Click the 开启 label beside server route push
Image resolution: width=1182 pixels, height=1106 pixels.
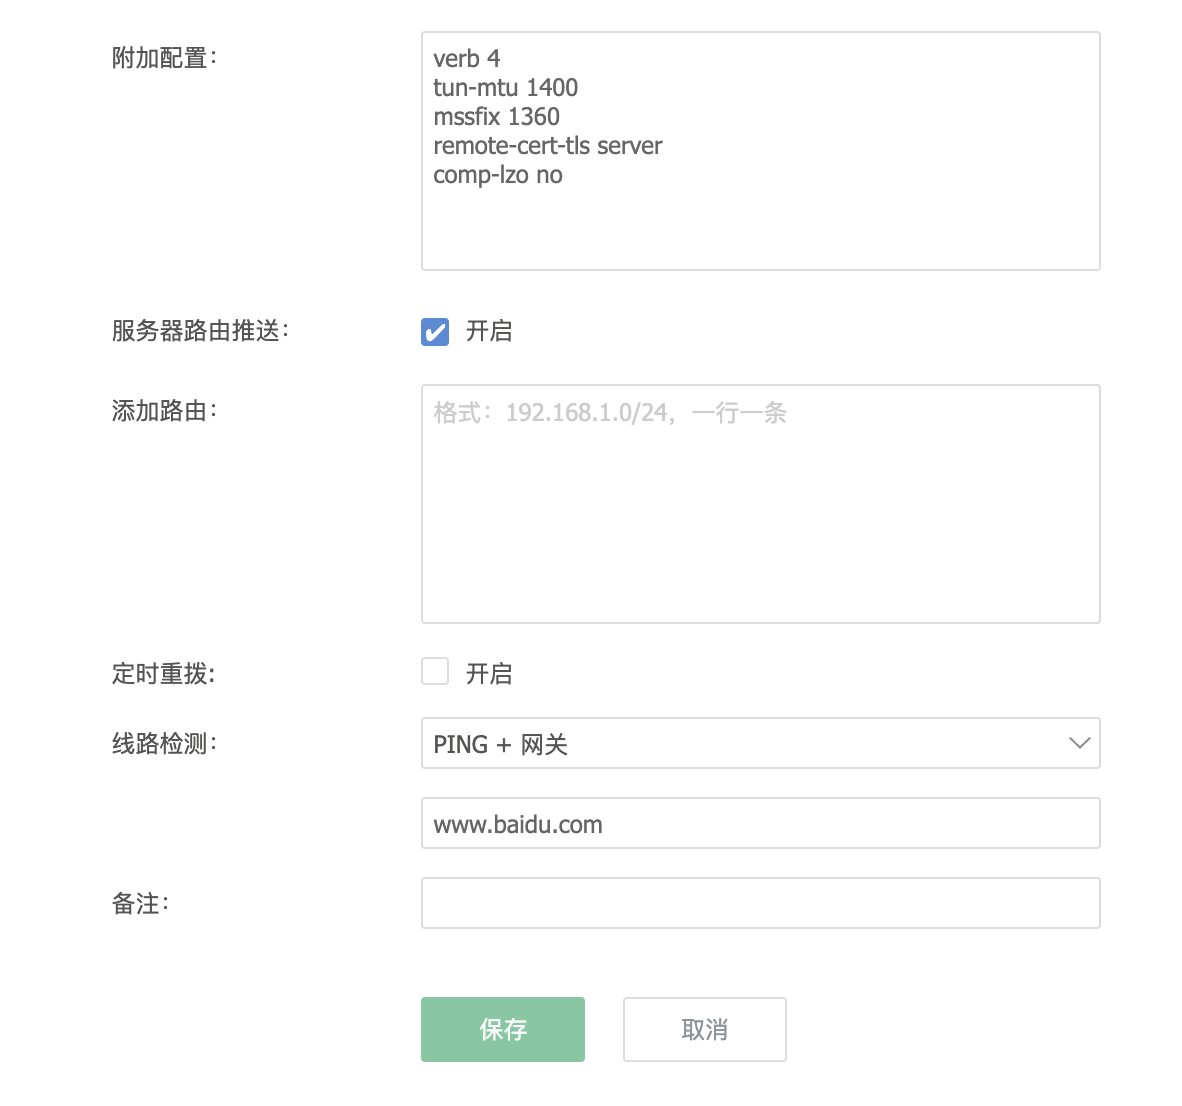(x=491, y=331)
